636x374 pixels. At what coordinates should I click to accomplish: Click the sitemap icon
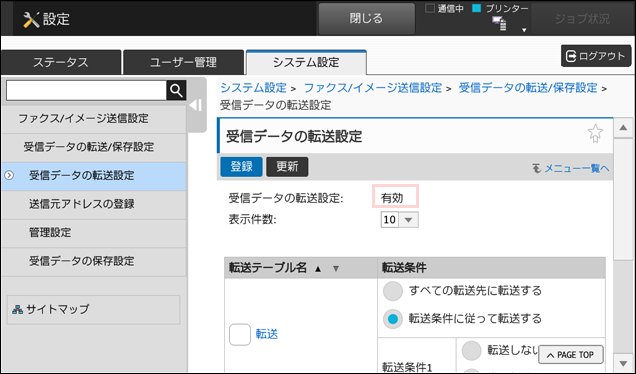(x=17, y=310)
